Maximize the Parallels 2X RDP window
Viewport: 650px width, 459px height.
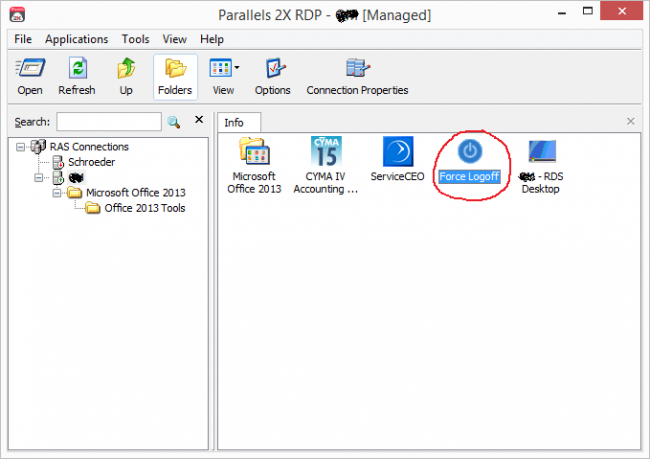click(588, 11)
